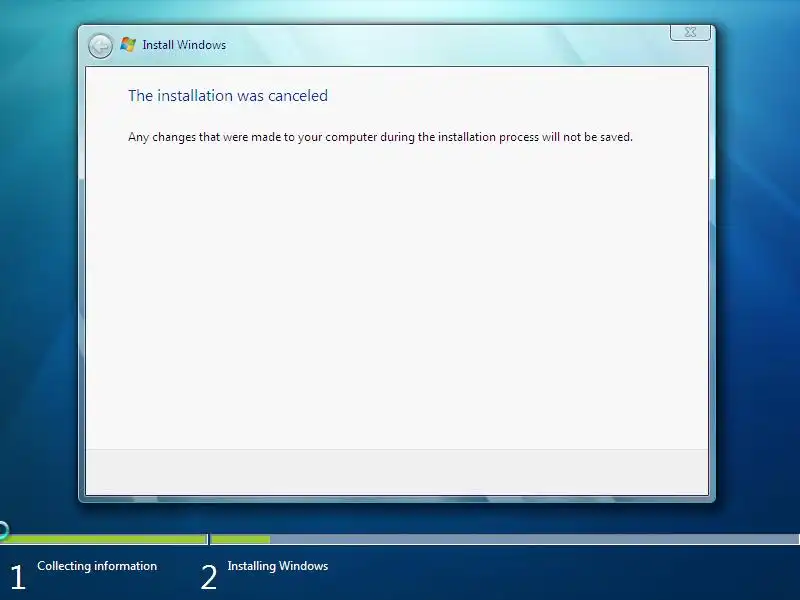Click the Collecting information green progress bar
800x600 pixels.
click(x=104, y=539)
